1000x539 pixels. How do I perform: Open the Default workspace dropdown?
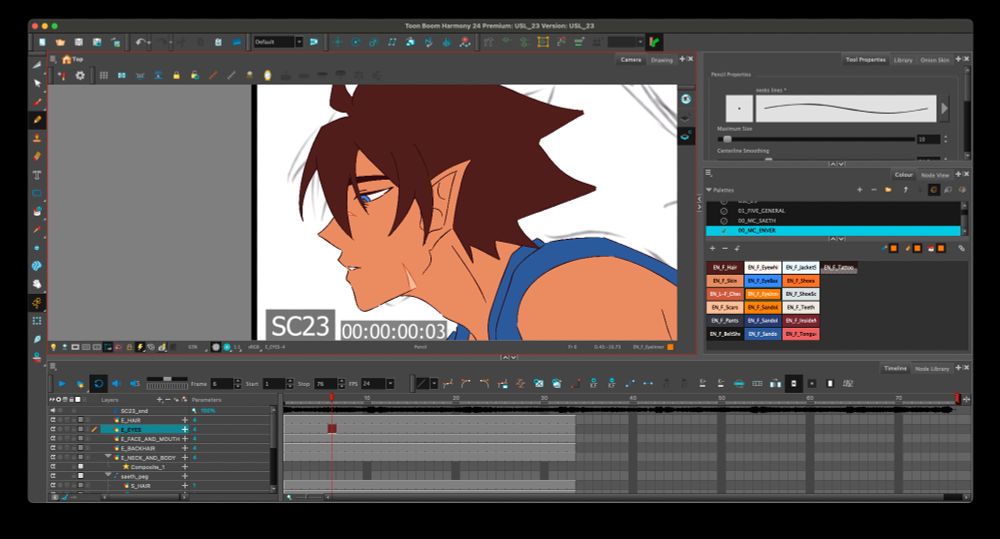299,42
